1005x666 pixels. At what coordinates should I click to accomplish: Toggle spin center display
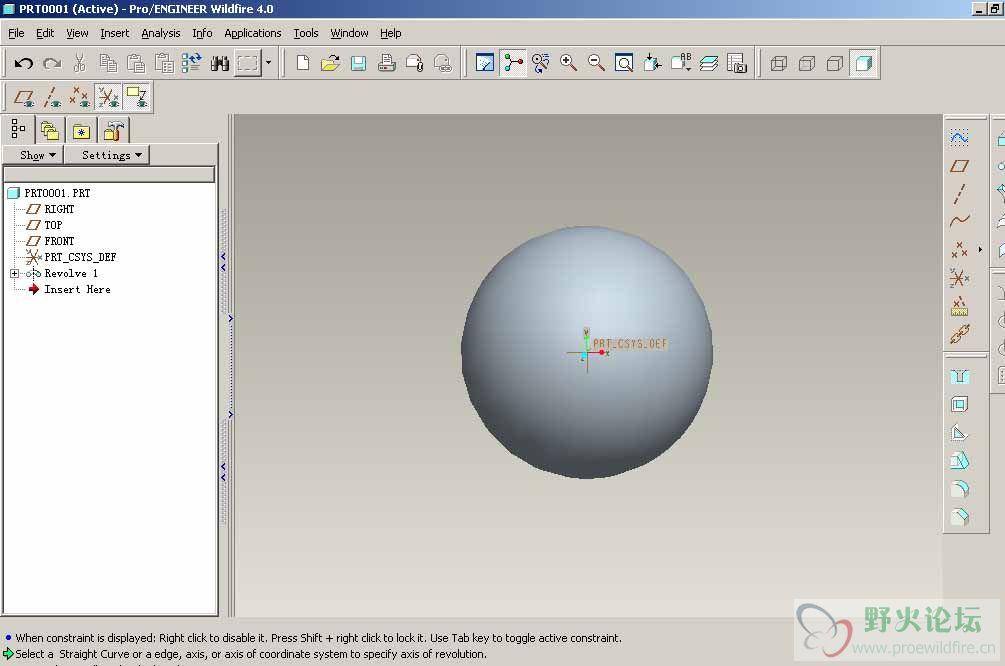pos(513,63)
